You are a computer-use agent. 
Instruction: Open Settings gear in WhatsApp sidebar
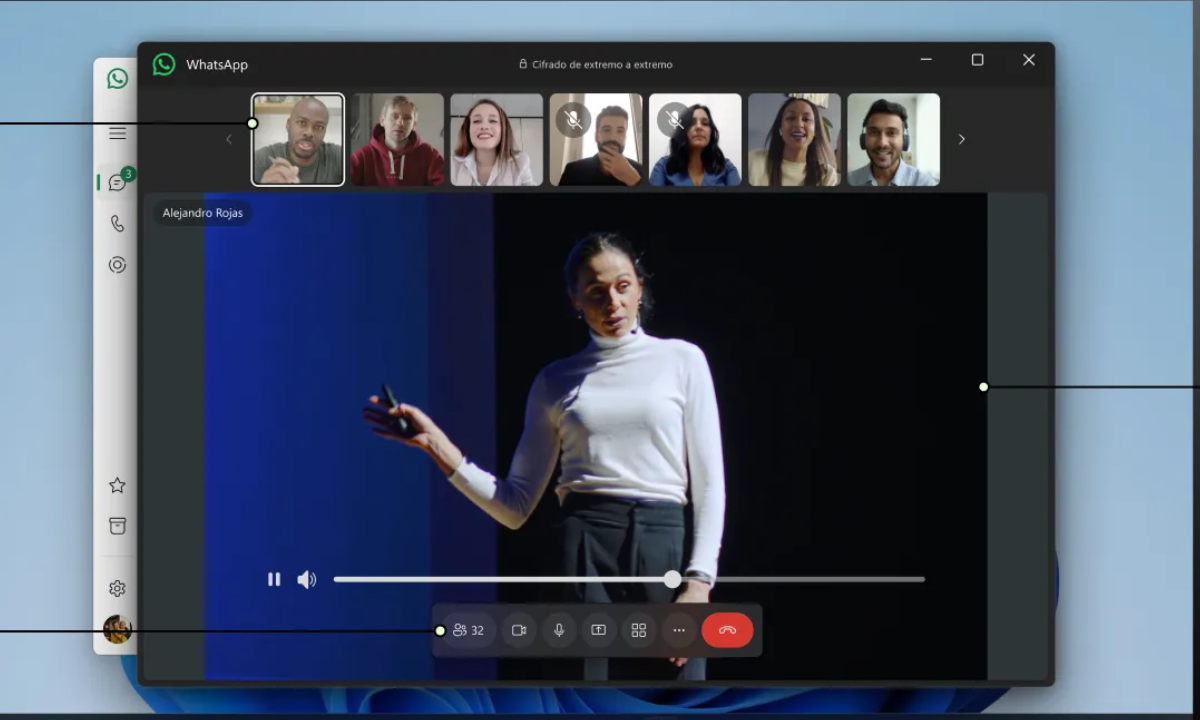point(117,588)
